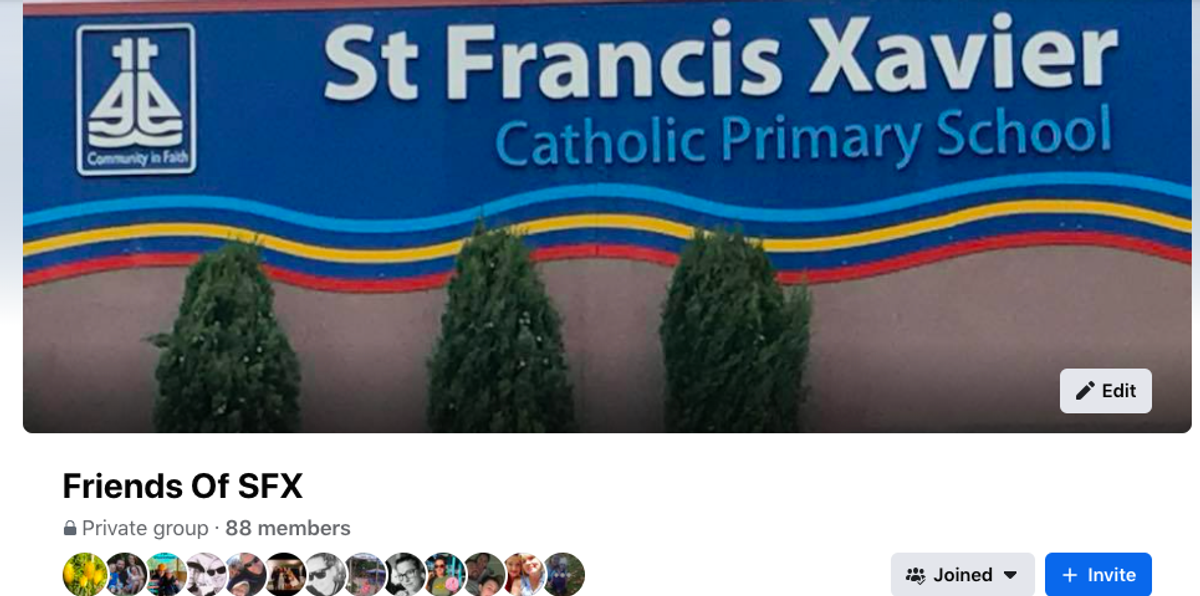
Task: Click the Friends Of SFX group title
Action: click(182, 486)
